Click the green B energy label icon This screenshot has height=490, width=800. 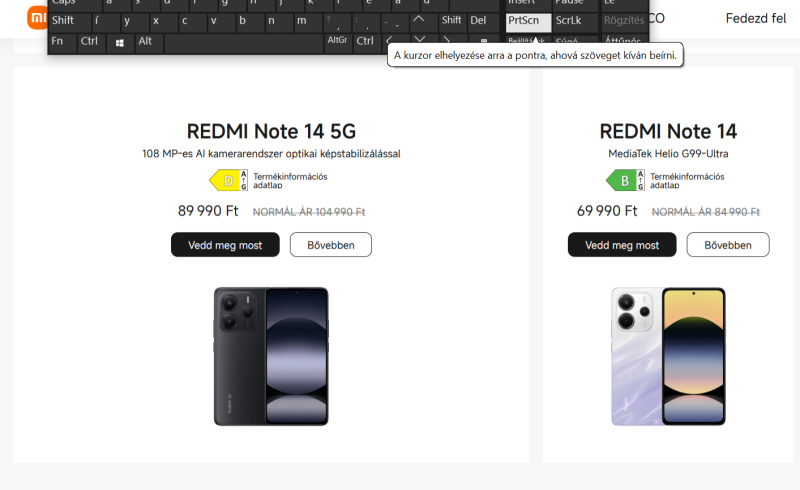point(626,181)
